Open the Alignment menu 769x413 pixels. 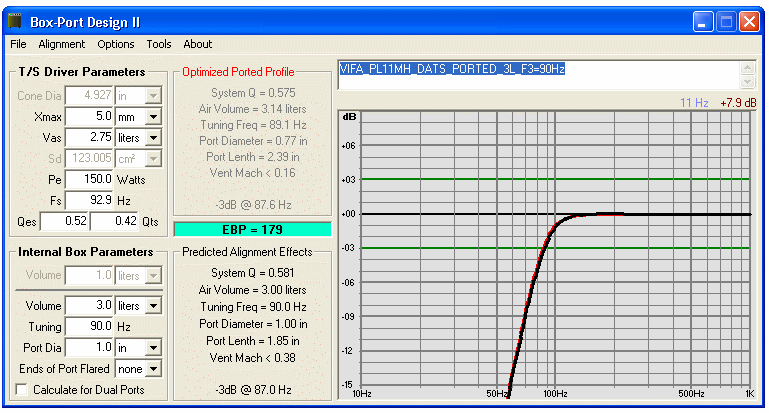62,44
